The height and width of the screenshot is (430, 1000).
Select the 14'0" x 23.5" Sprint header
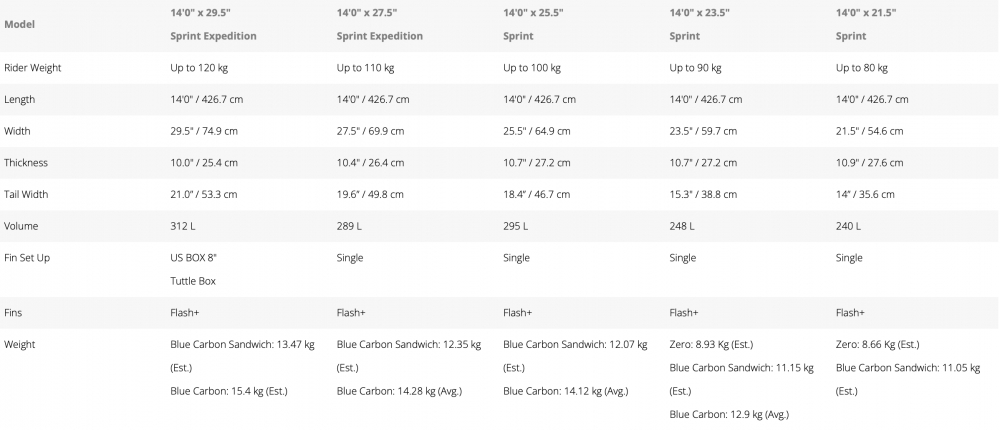click(x=699, y=25)
